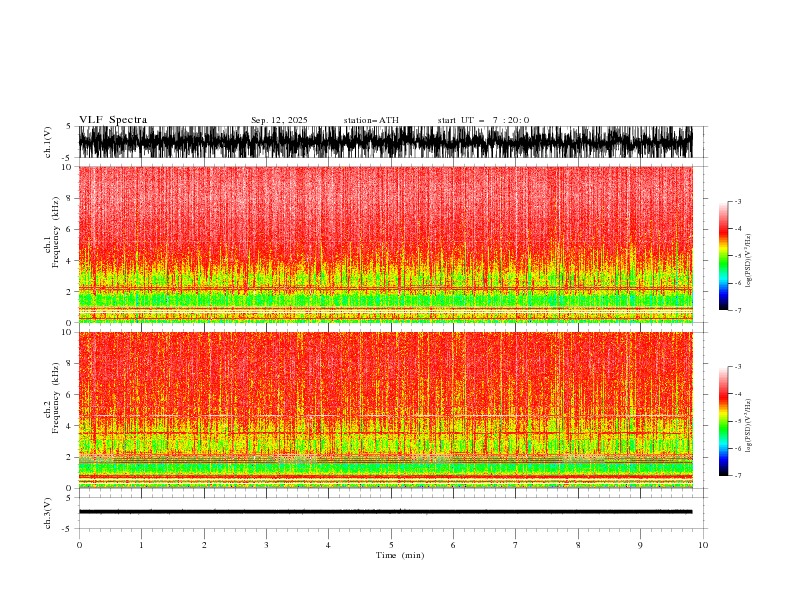Viewport: 792px width, 612px height.
Task: Click the "-3" label on ch.1 color bar
Action: (x=737, y=201)
